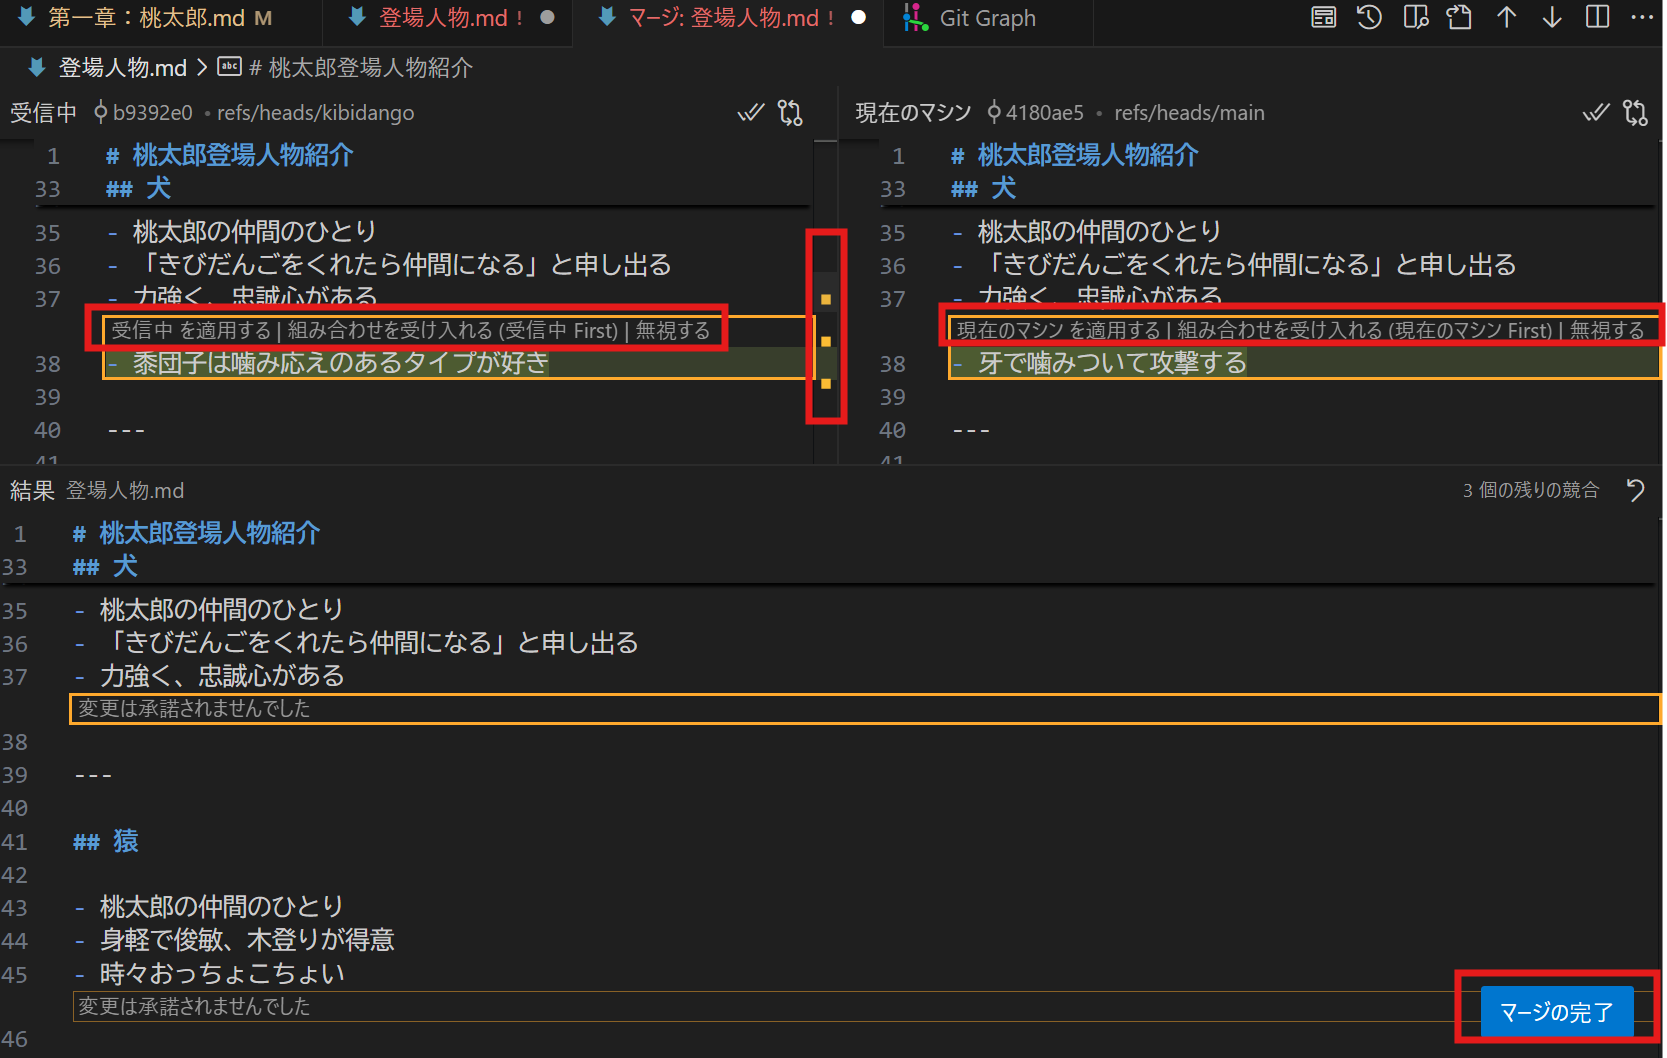This screenshot has height=1058, width=1667.
Task: Click the b9392e0 commit hash
Action: (153, 113)
